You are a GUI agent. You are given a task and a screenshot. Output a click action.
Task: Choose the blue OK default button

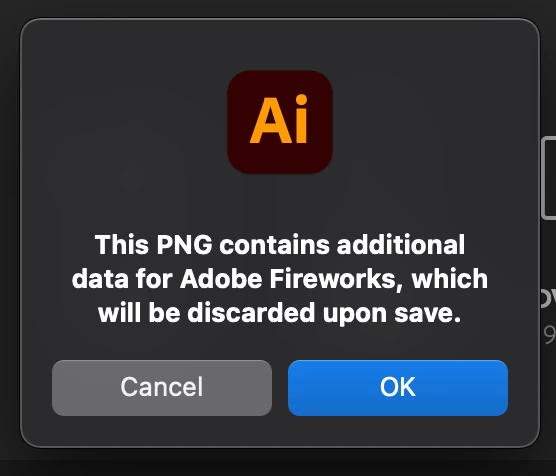tap(398, 388)
